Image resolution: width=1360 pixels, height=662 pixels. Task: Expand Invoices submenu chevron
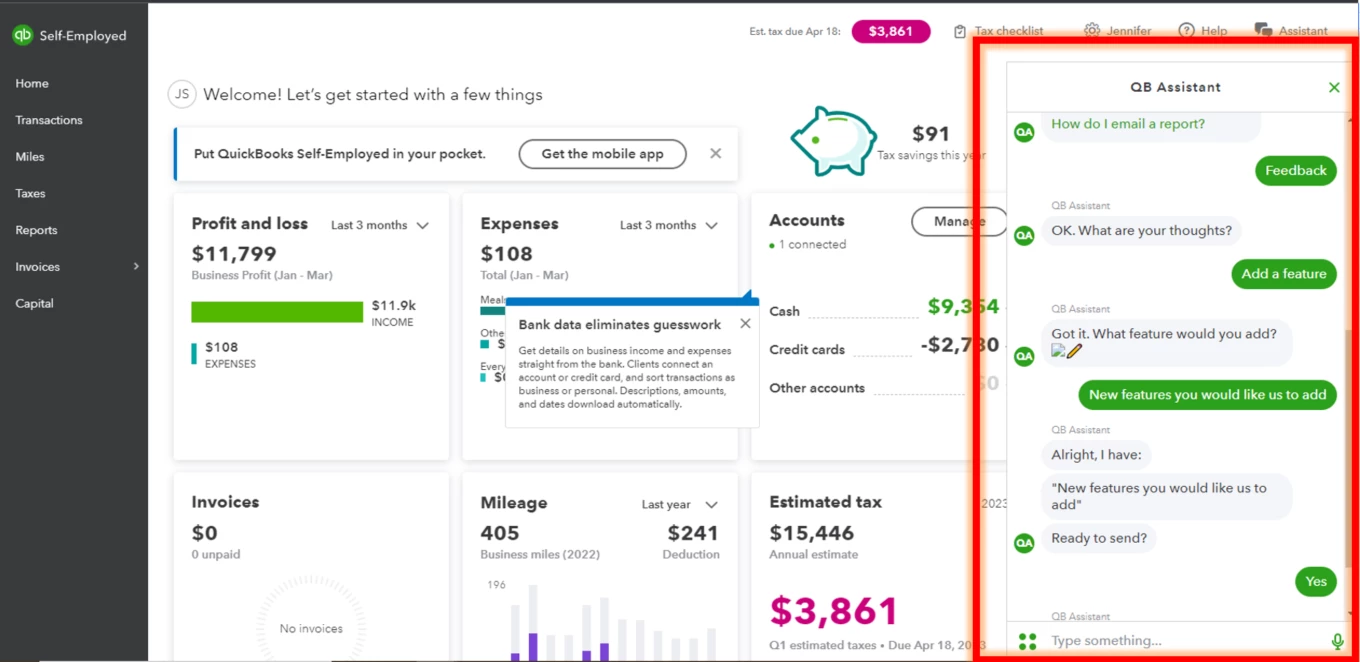pyautogui.click(x=136, y=267)
